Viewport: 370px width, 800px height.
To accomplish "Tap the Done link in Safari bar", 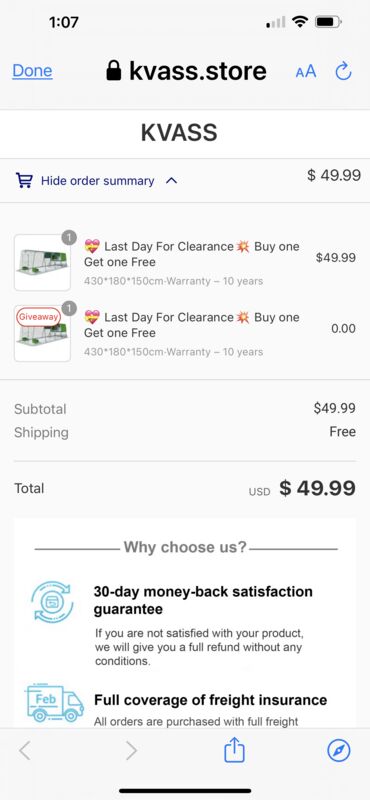I will 32,71.
